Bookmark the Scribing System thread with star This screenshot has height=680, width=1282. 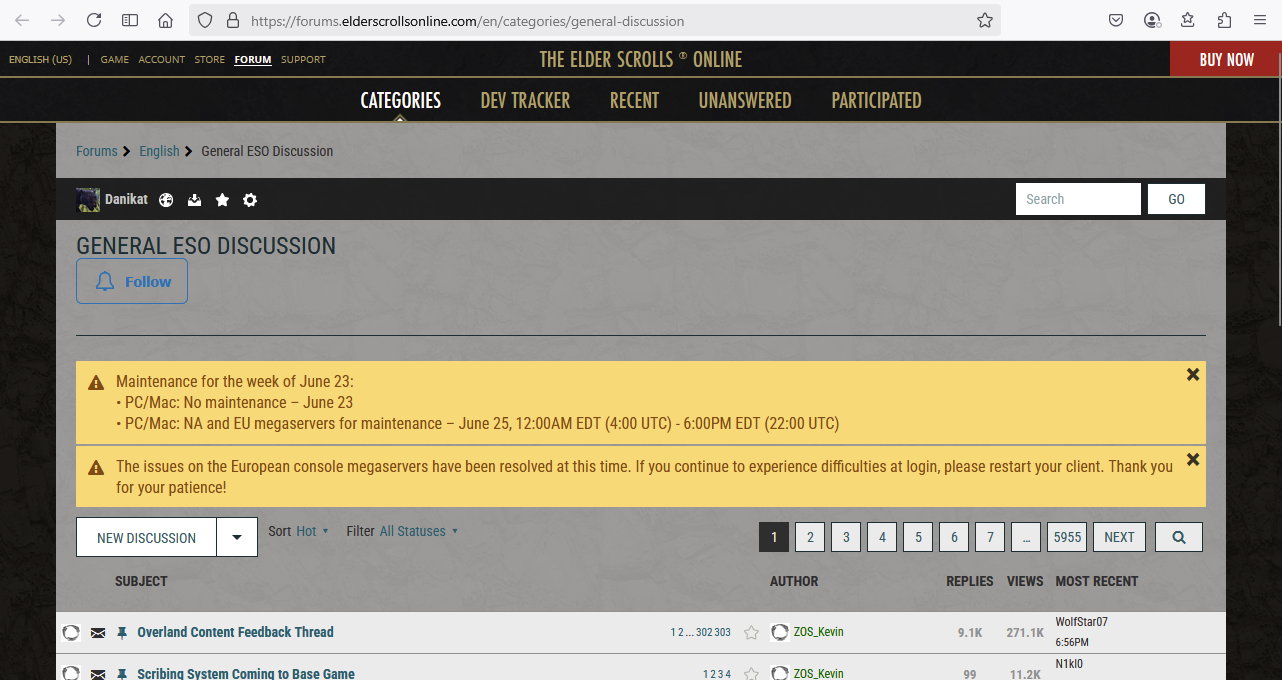click(x=751, y=674)
